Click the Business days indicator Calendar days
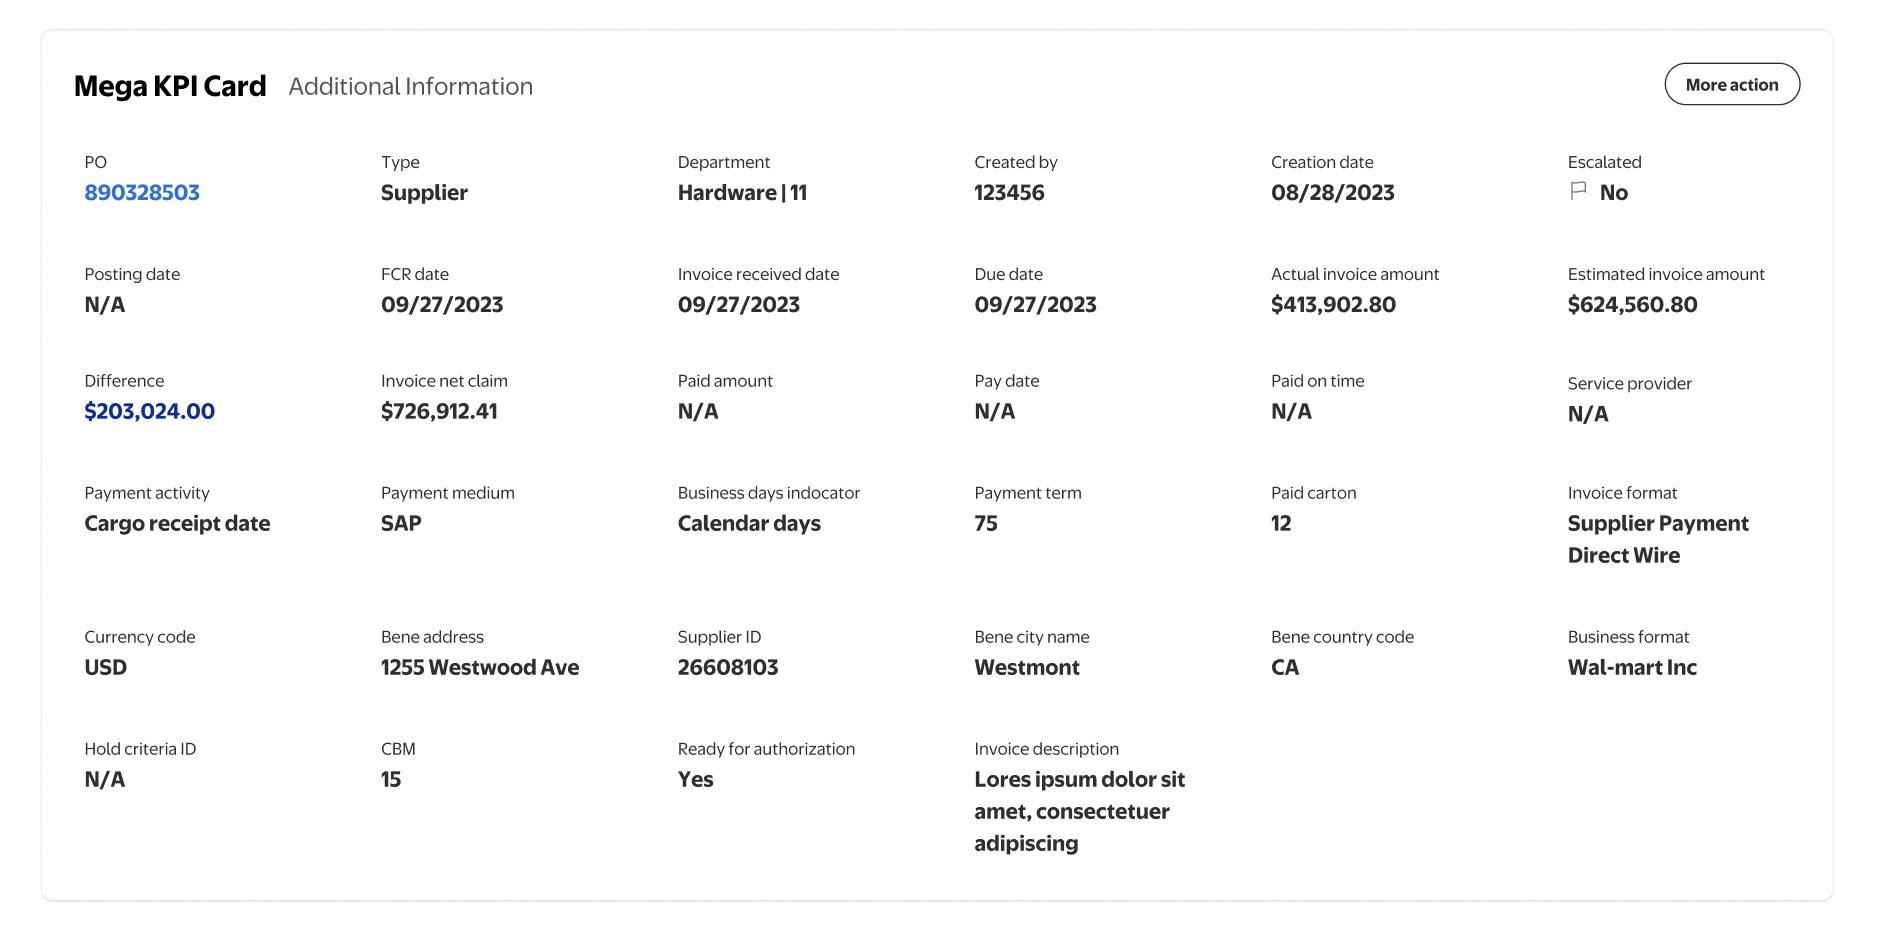This screenshot has height=950, width=1880. (x=748, y=524)
